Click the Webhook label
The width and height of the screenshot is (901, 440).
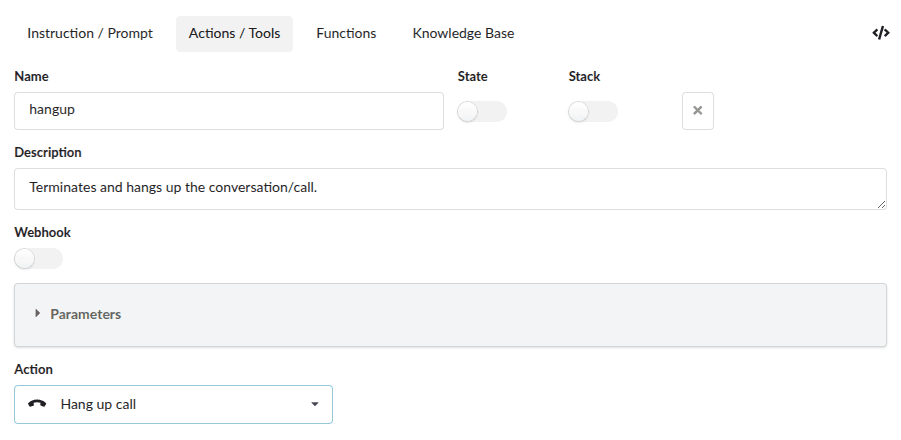43,232
